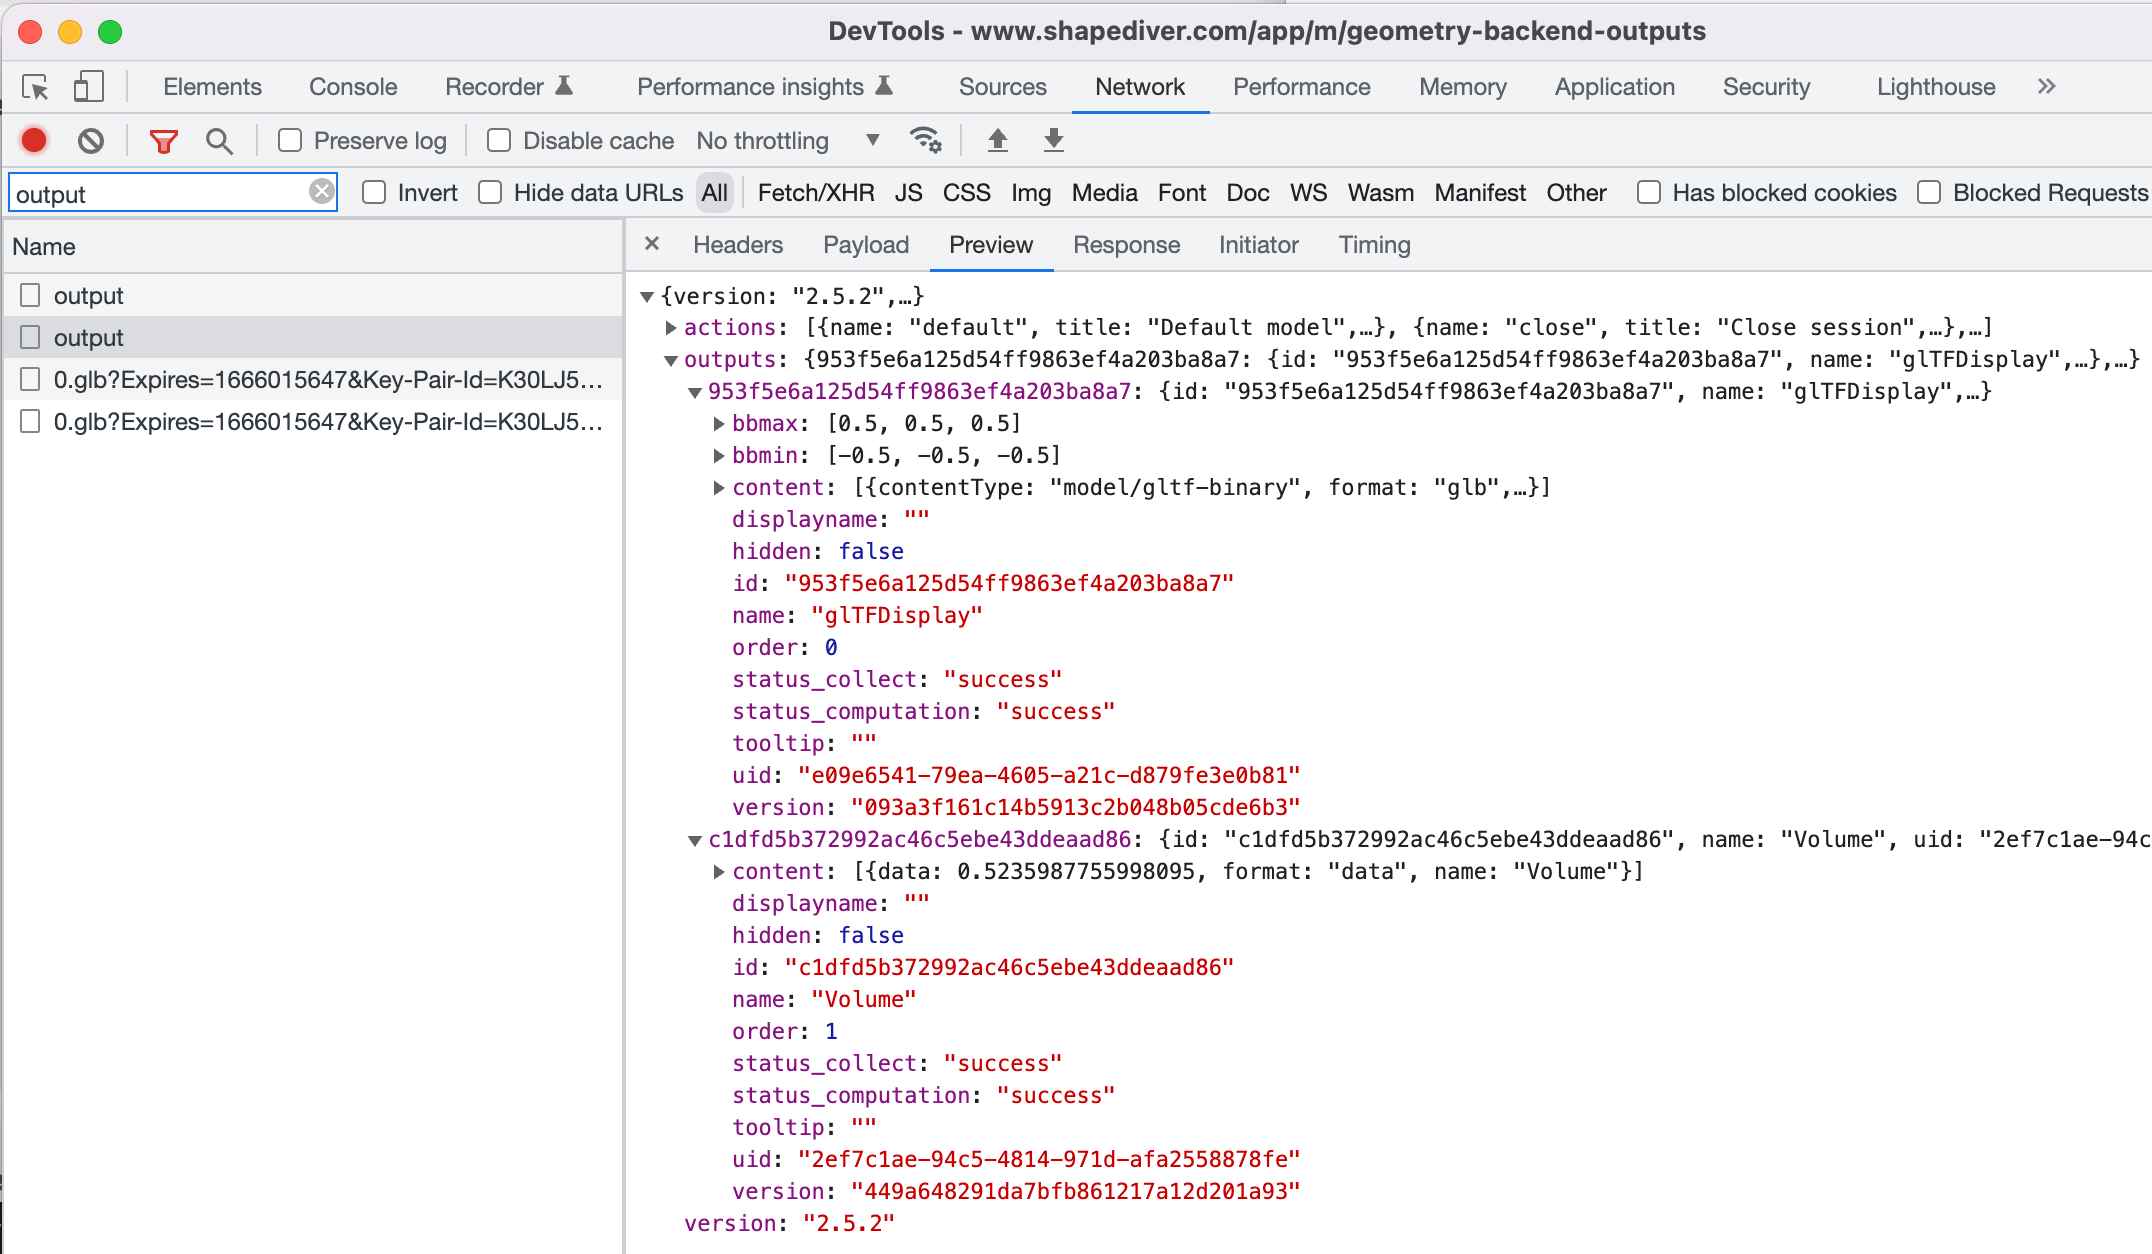Enable the Preserve log checkbox
The image size is (2152, 1254).
pyautogui.click(x=290, y=141)
